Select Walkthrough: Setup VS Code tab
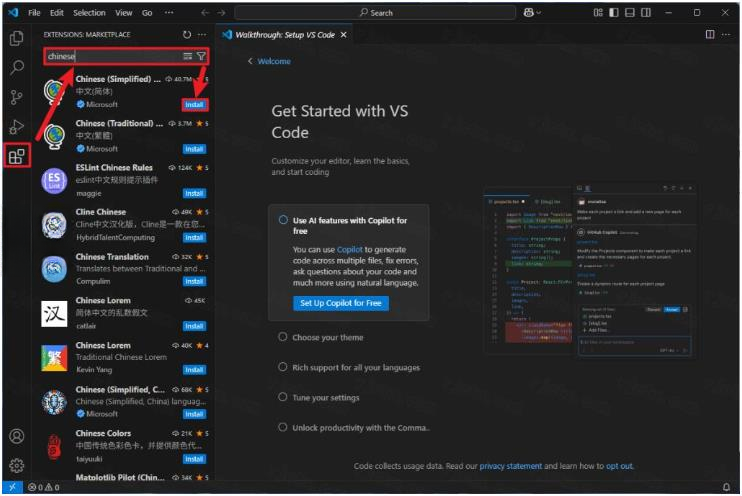742x496 pixels. point(285,35)
